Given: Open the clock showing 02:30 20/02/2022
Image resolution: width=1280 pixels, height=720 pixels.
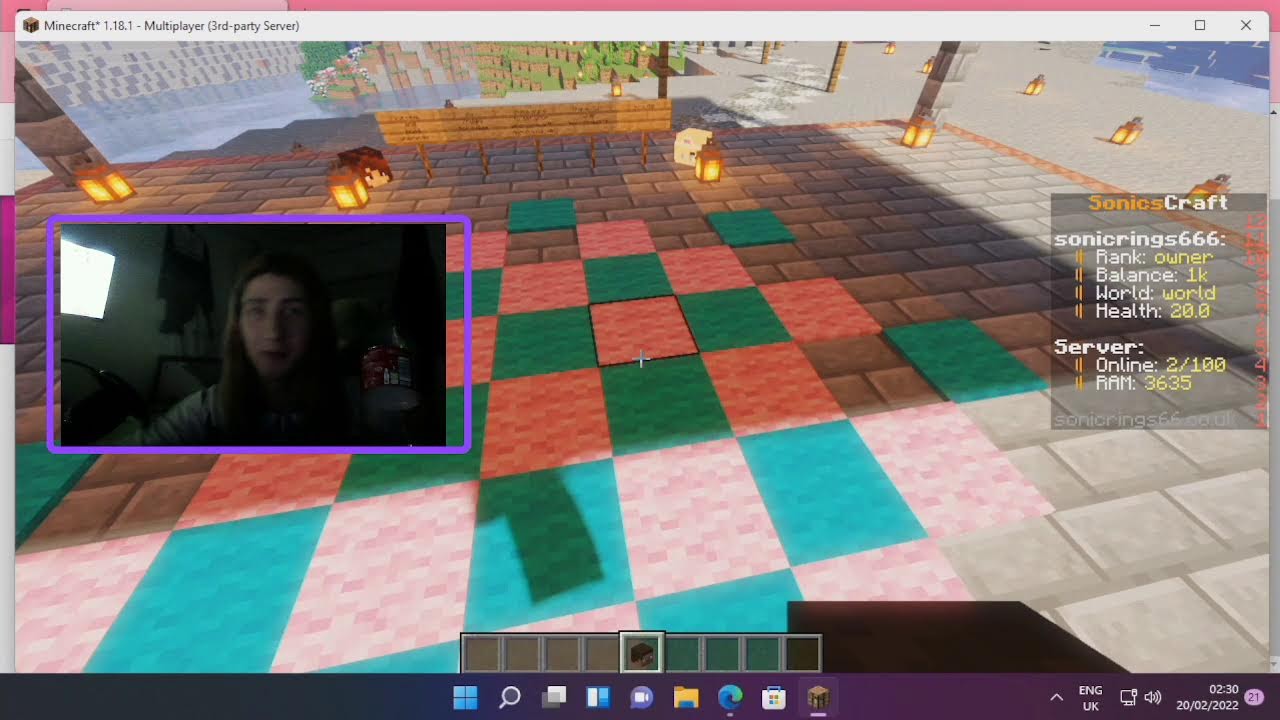Looking at the screenshot, I should point(1208,697).
